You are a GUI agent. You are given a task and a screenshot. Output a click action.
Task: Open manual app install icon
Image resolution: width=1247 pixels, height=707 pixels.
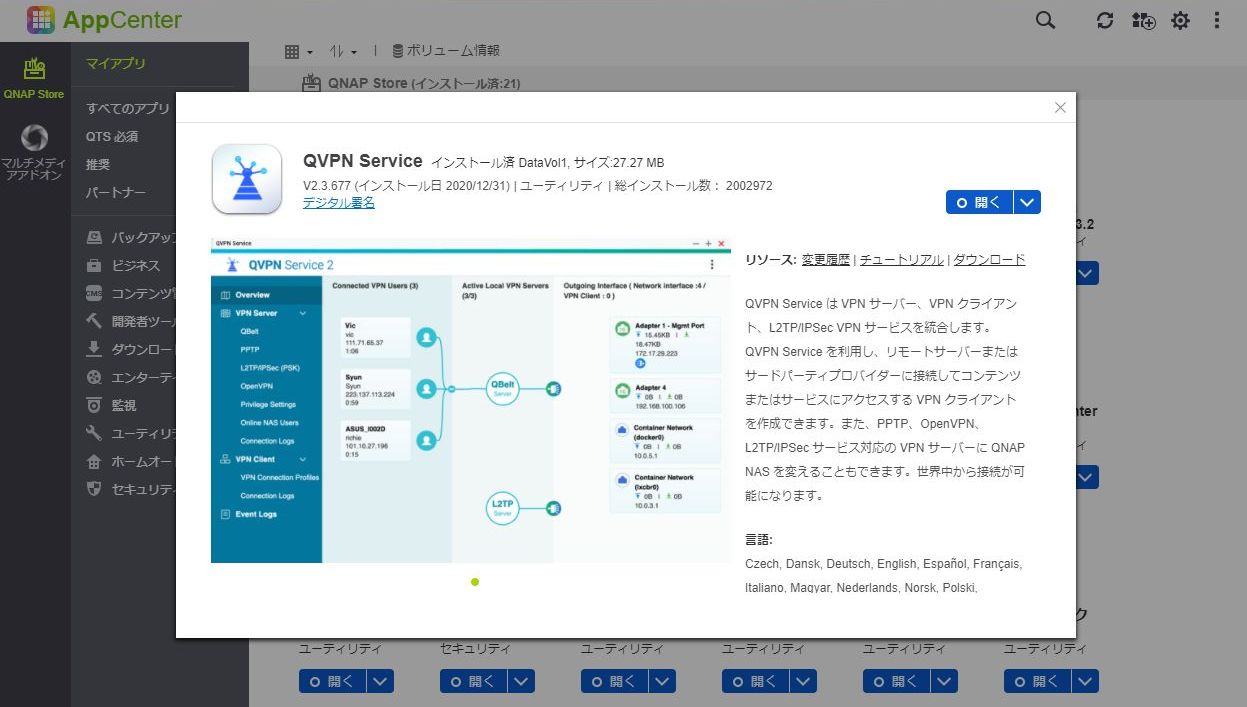point(1143,20)
